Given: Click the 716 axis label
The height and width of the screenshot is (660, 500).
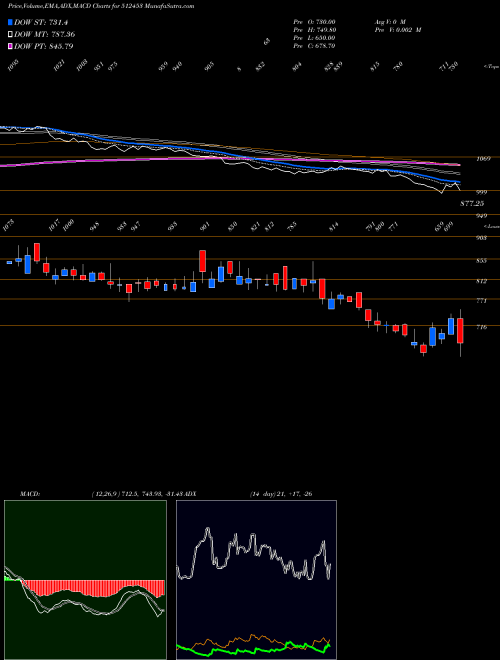Looking at the screenshot, I should 481,327.
